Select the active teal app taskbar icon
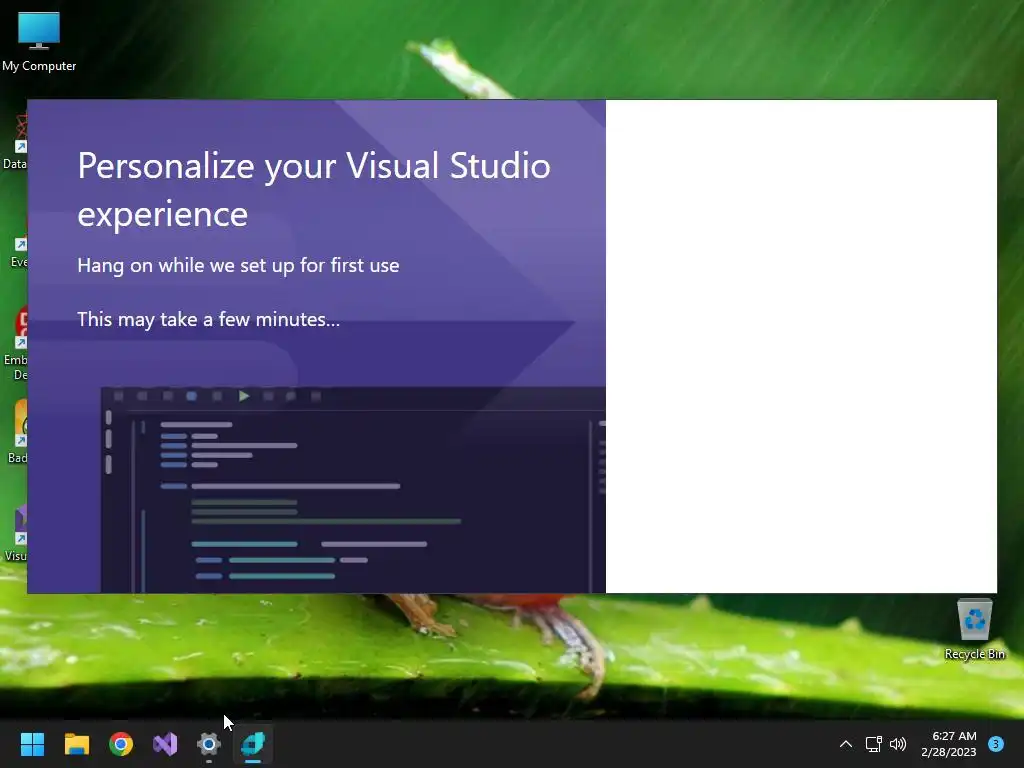This screenshot has height=768, width=1024. pos(253,744)
